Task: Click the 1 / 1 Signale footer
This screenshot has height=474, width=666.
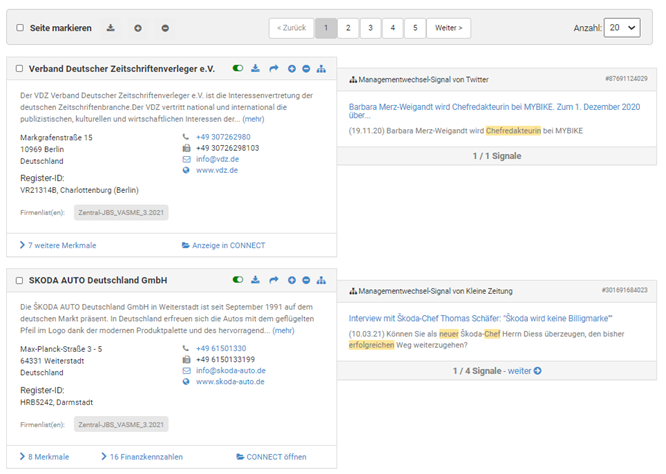Action: point(497,156)
